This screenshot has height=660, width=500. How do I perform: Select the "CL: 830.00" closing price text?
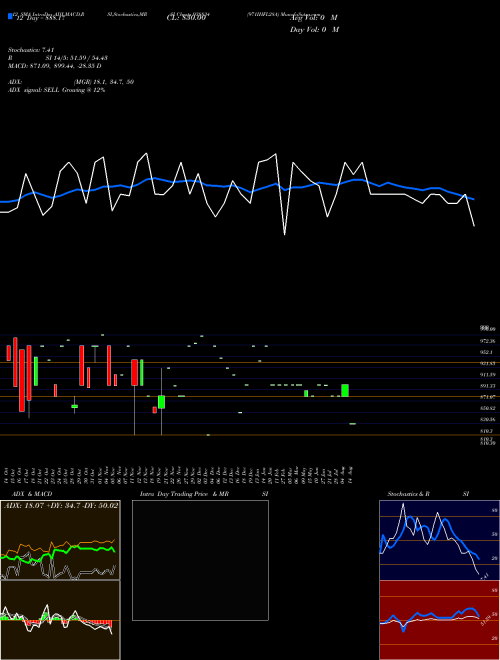(x=186, y=18)
